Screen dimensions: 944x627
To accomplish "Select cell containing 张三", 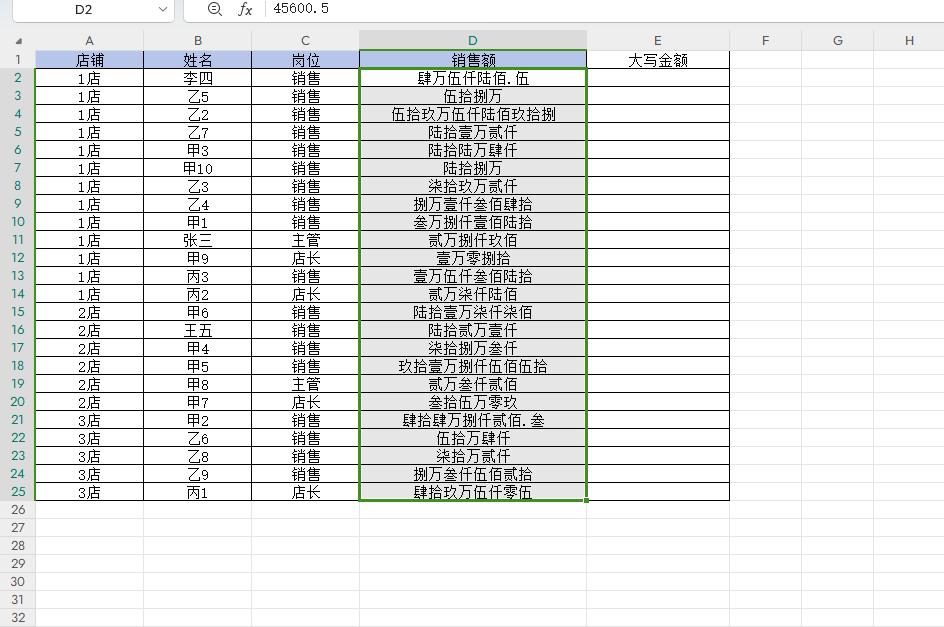I will pos(197,240).
